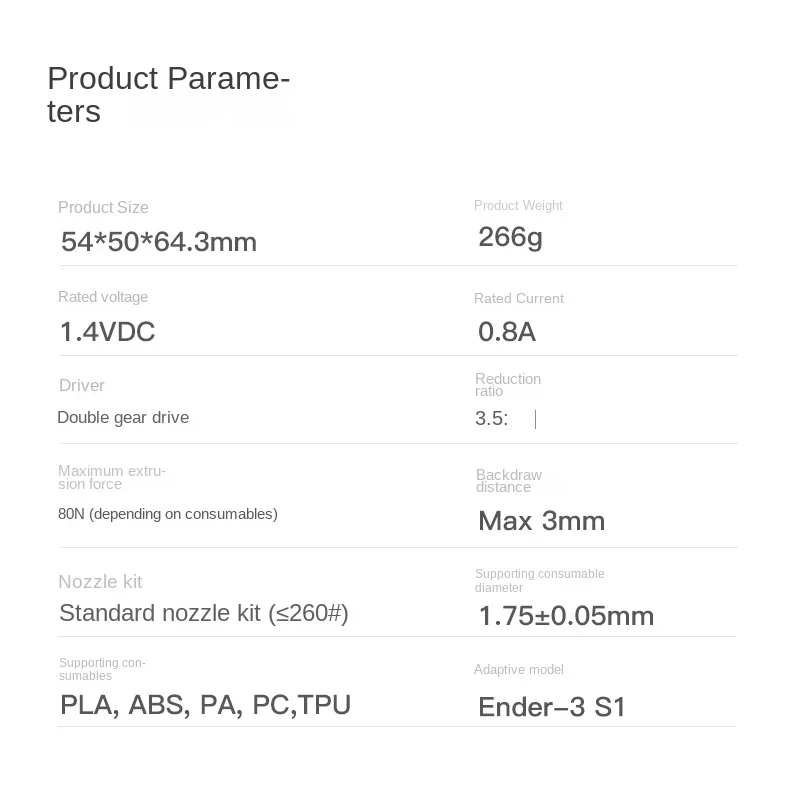The height and width of the screenshot is (789, 790).
Task: Select the Adaptive model label
Action: 518,670
